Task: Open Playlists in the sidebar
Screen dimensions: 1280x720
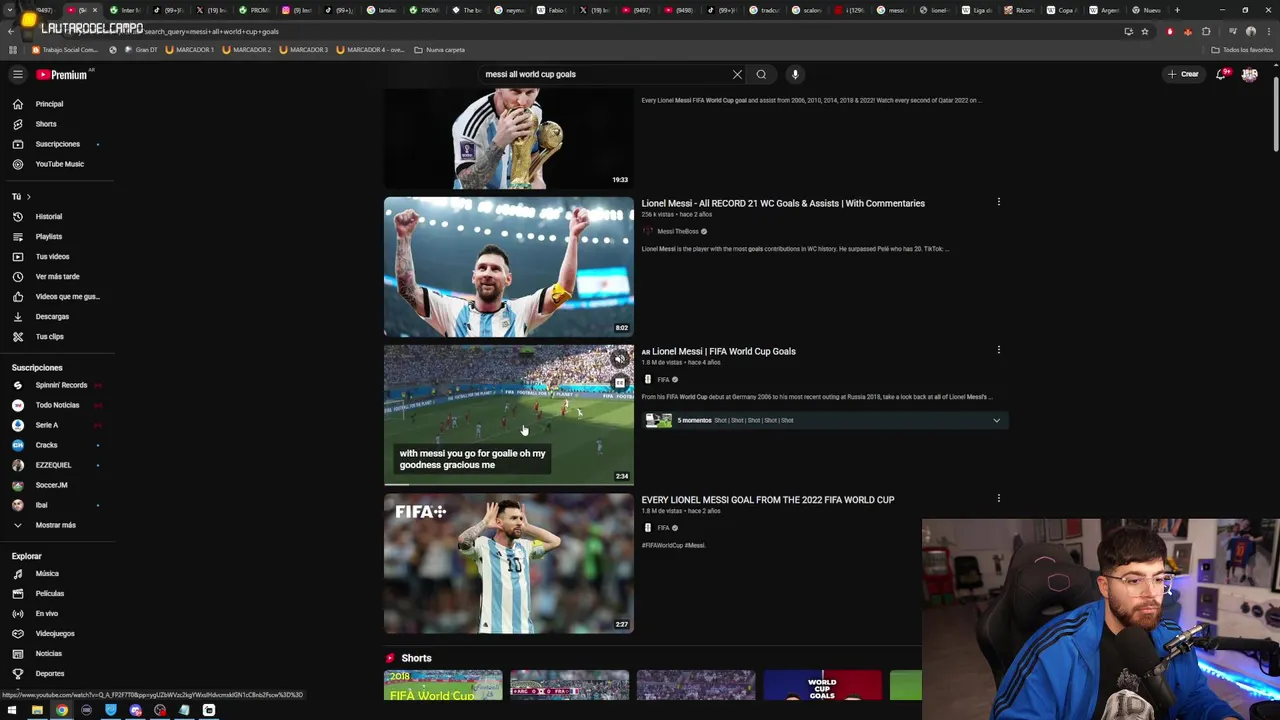Action: (x=48, y=237)
